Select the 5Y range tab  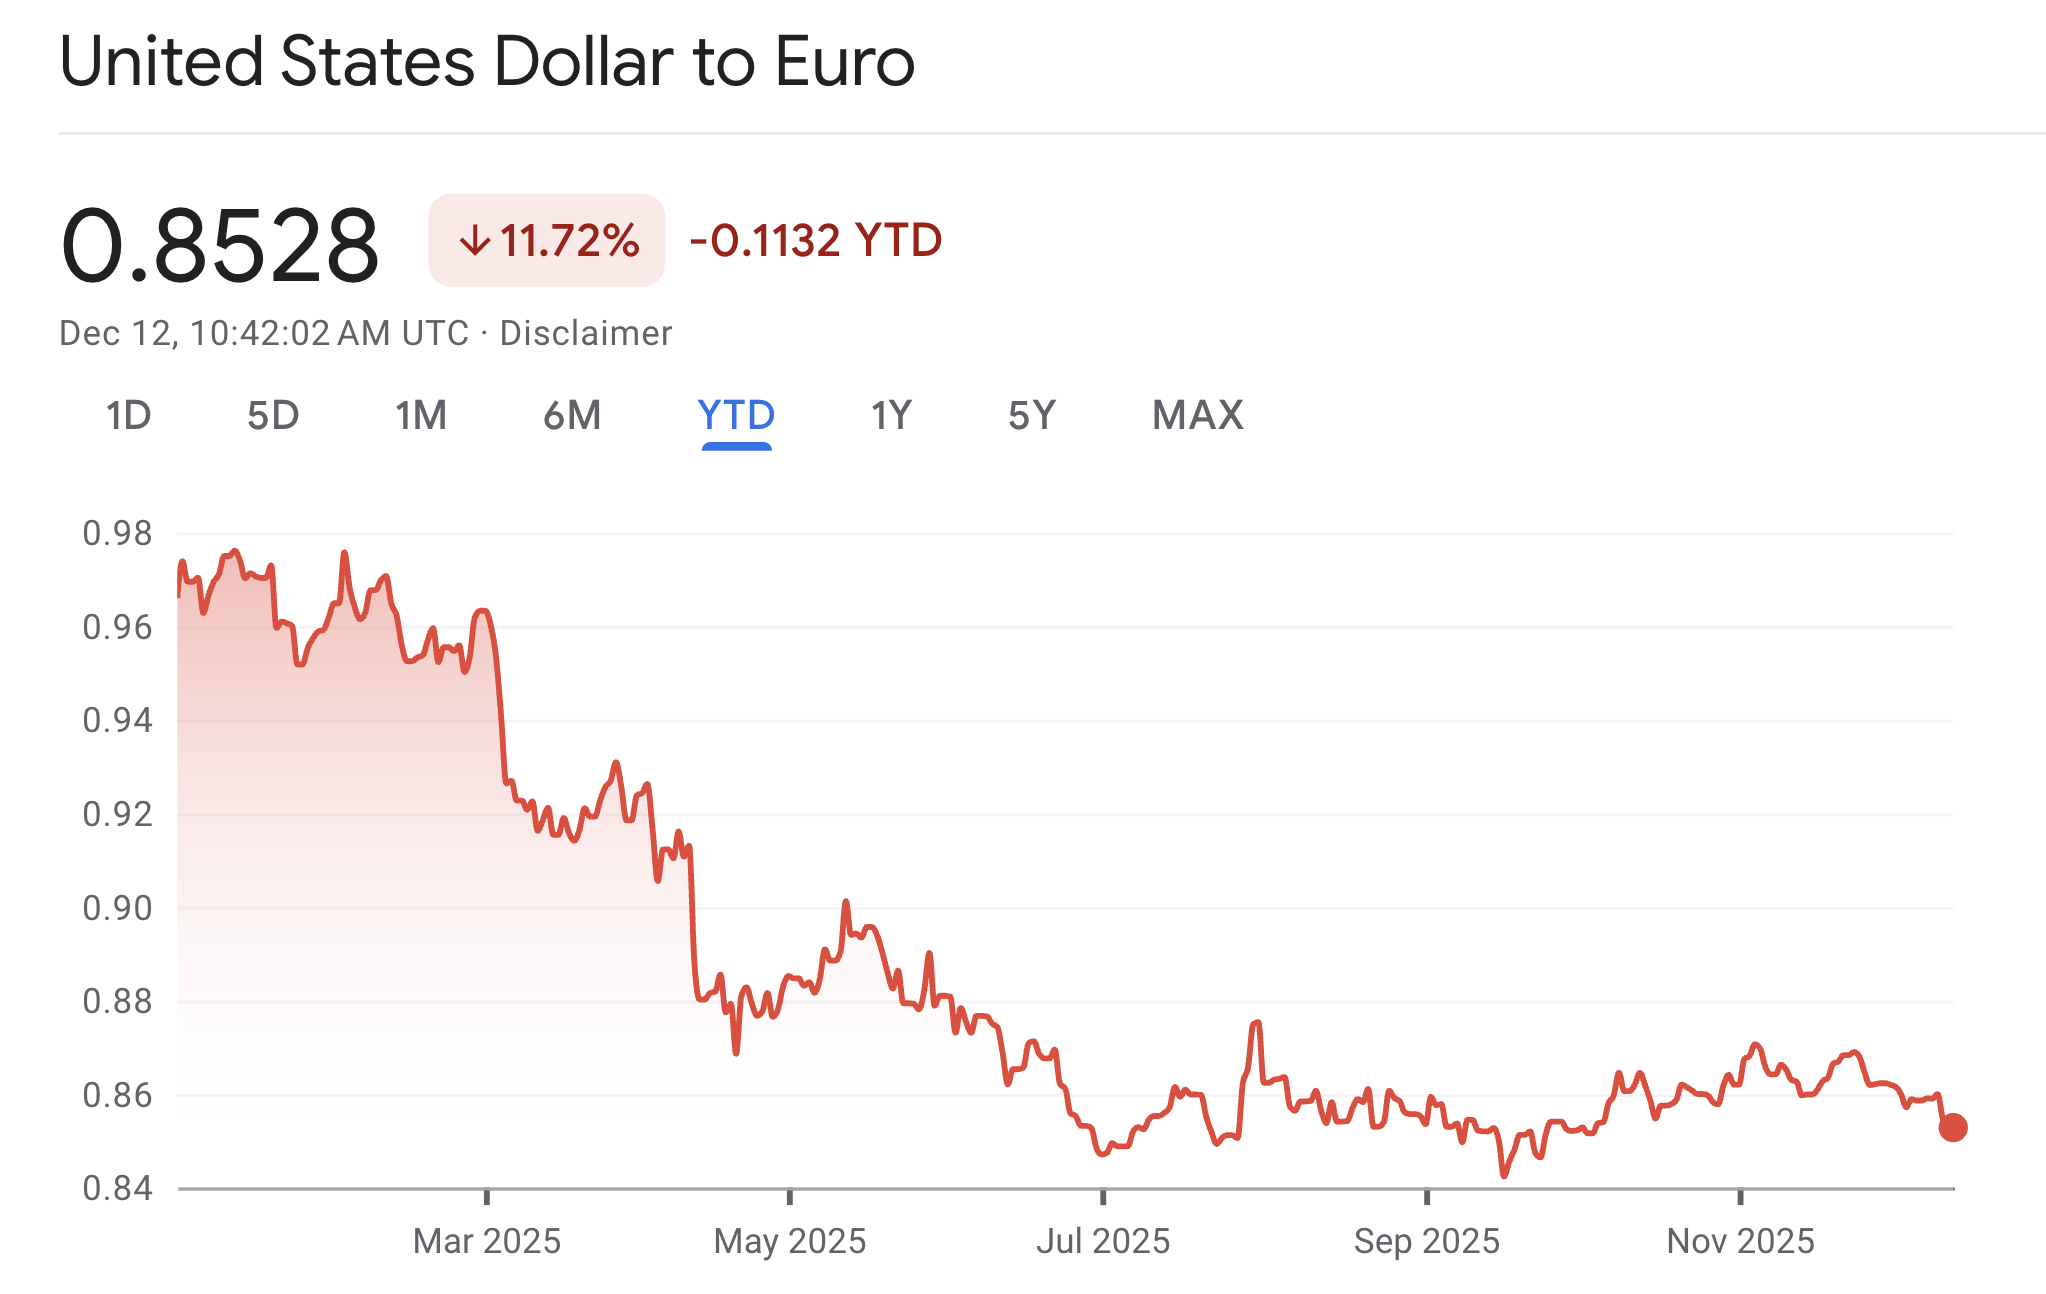[1032, 415]
